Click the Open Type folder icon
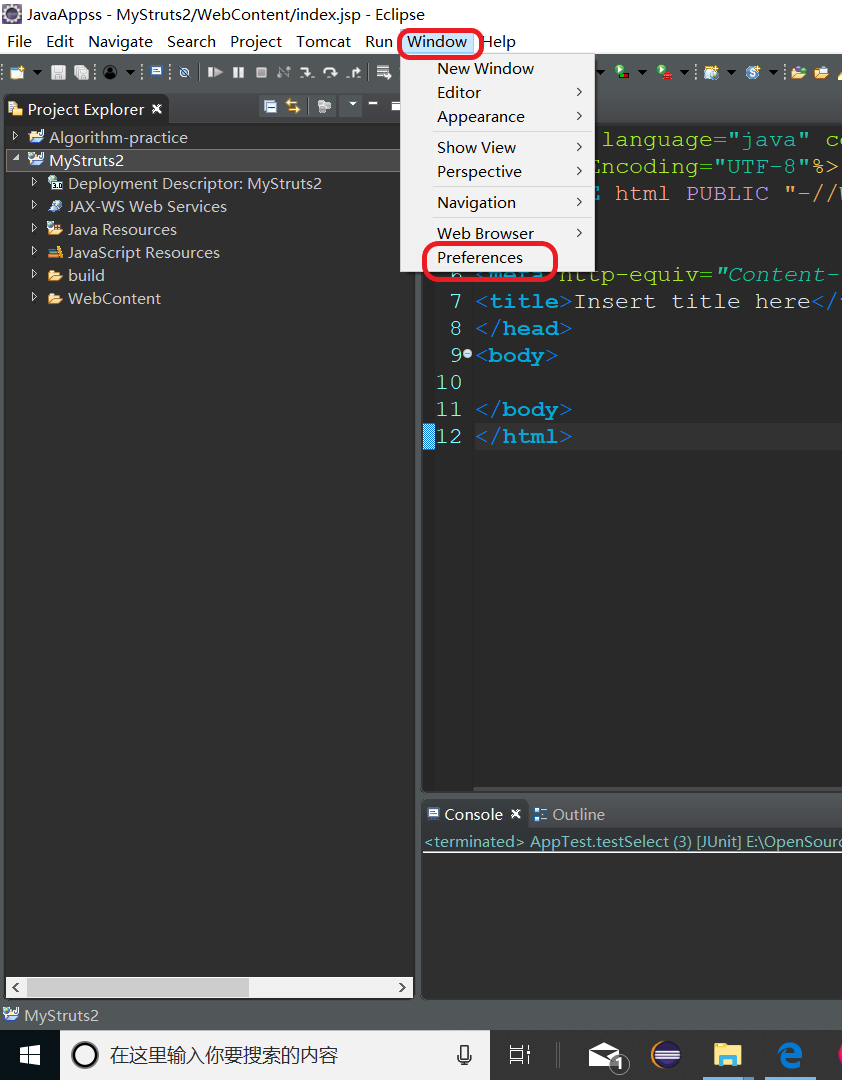The image size is (842, 1080). coord(799,72)
